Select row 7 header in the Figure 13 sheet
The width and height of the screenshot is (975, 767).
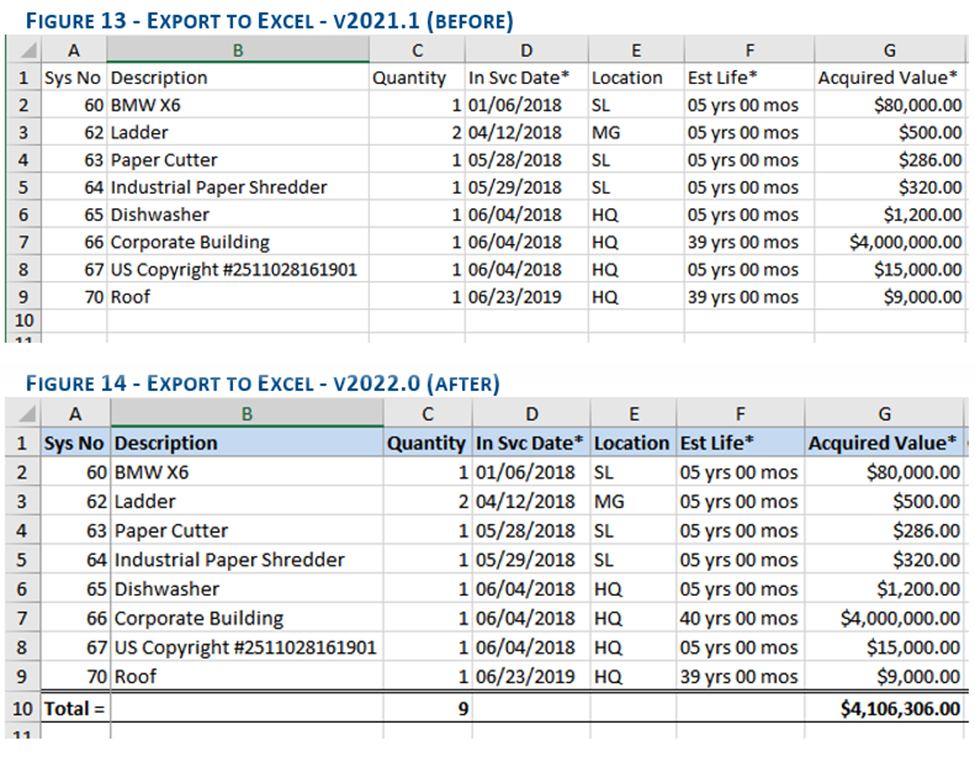click(23, 242)
